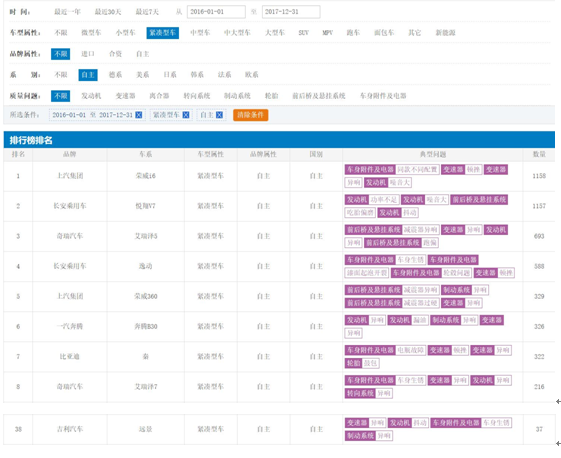Focus the start date field 2016-01-01
The width and height of the screenshot is (561, 458).
[x=216, y=12]
